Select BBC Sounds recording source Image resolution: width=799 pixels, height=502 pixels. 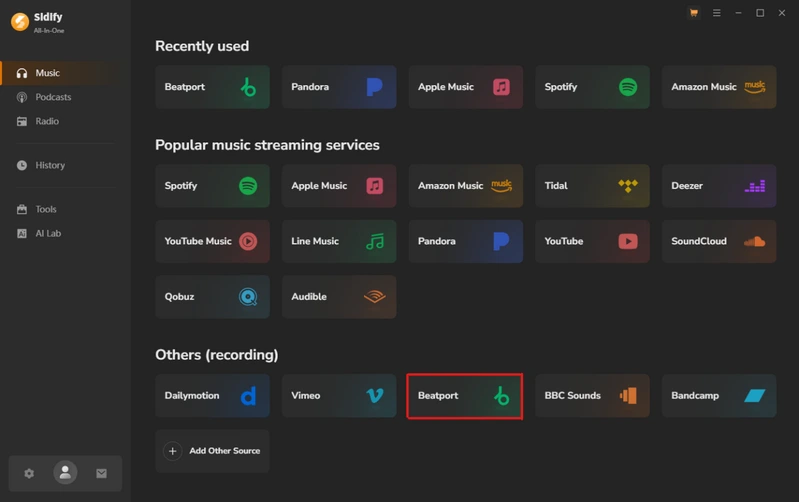click(x=592, y=395)
